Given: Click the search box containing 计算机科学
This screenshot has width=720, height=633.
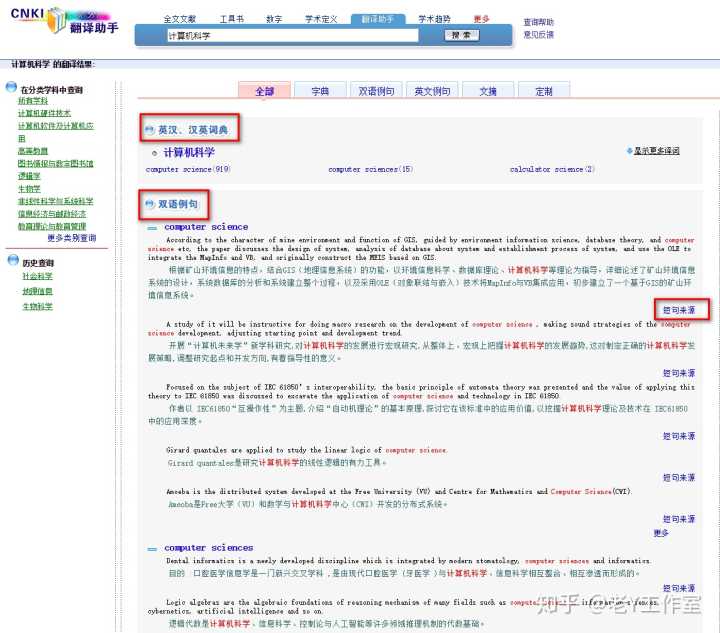Looking at the screenshot, I should pyautogui.click(x=292, y=36).
